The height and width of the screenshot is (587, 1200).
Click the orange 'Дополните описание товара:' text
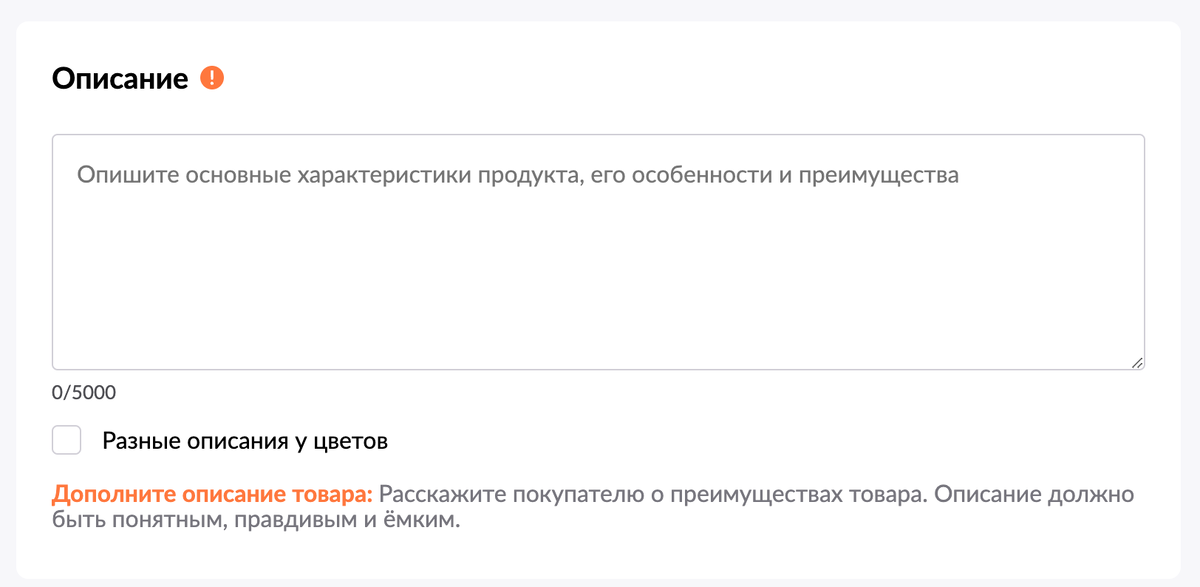point(212,495)
